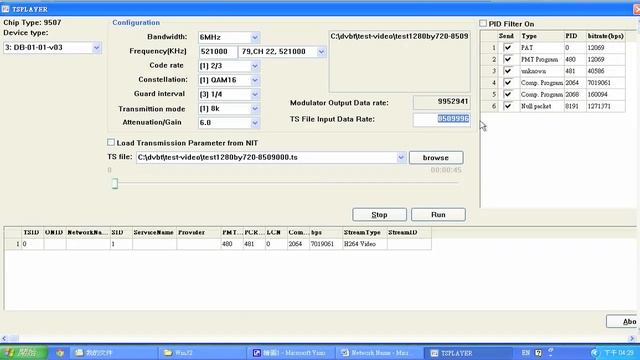This screenshot has width=640, height=360.
Task: Click the 7019061 bps cell in service table
Action: [326, 244]
